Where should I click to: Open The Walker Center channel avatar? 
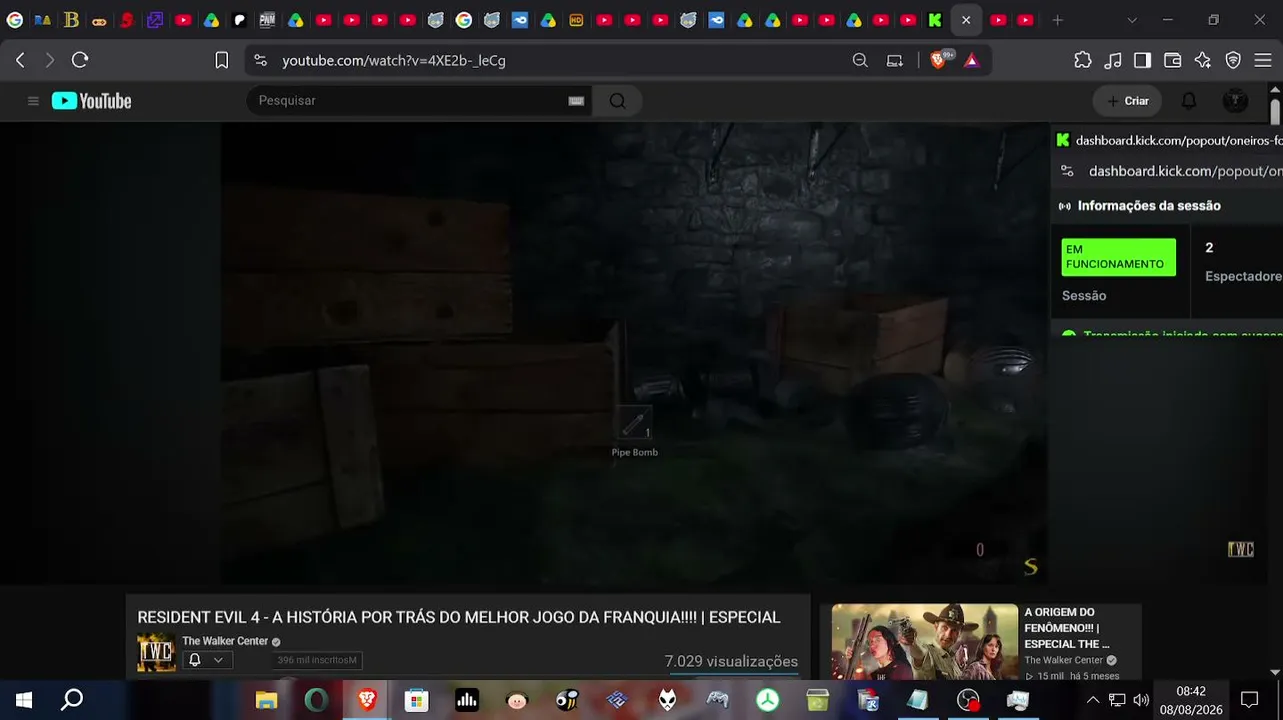point(156,653)
